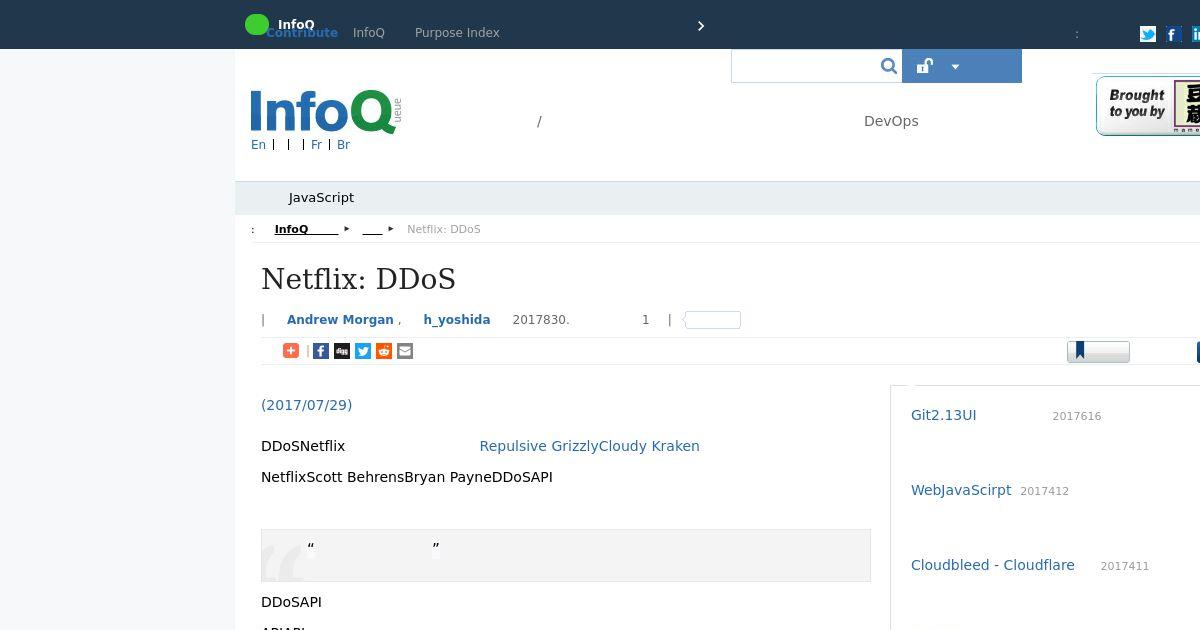This screenshot has width=1200, height=630.
Task: Open Cloudbleed - Cloudflare related article
Action: pos(993,565)
